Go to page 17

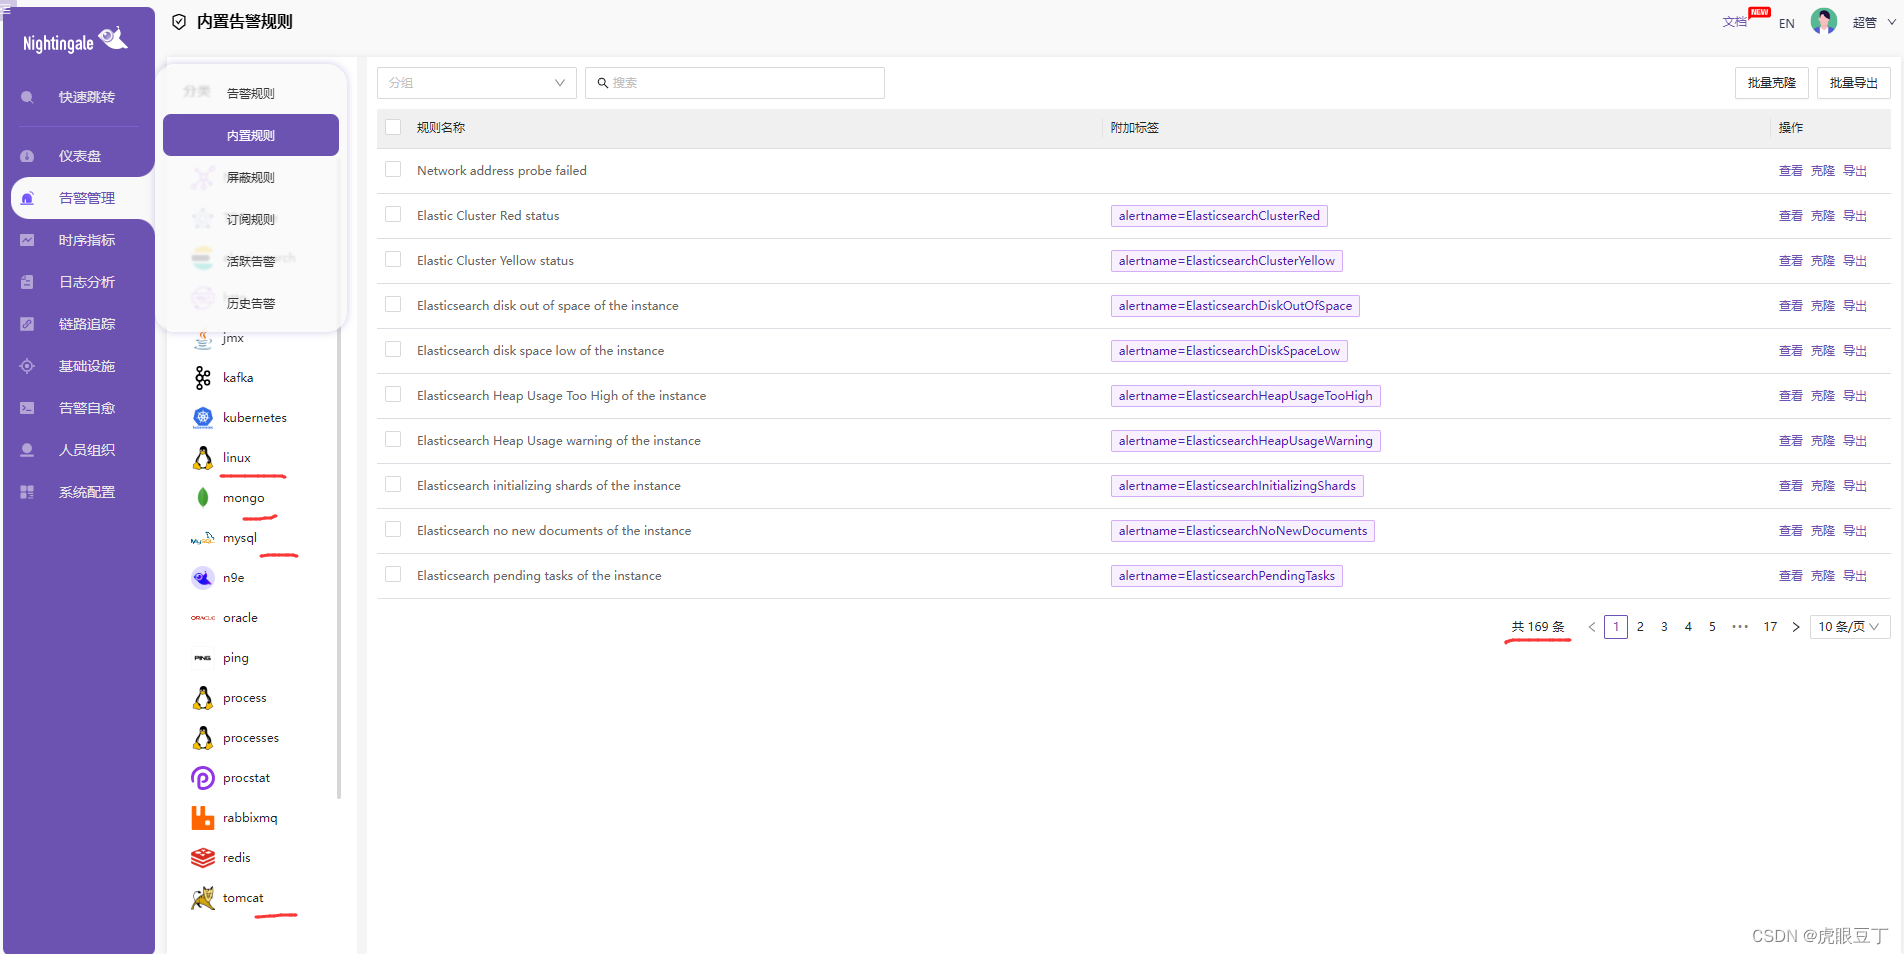[1770, 627]
